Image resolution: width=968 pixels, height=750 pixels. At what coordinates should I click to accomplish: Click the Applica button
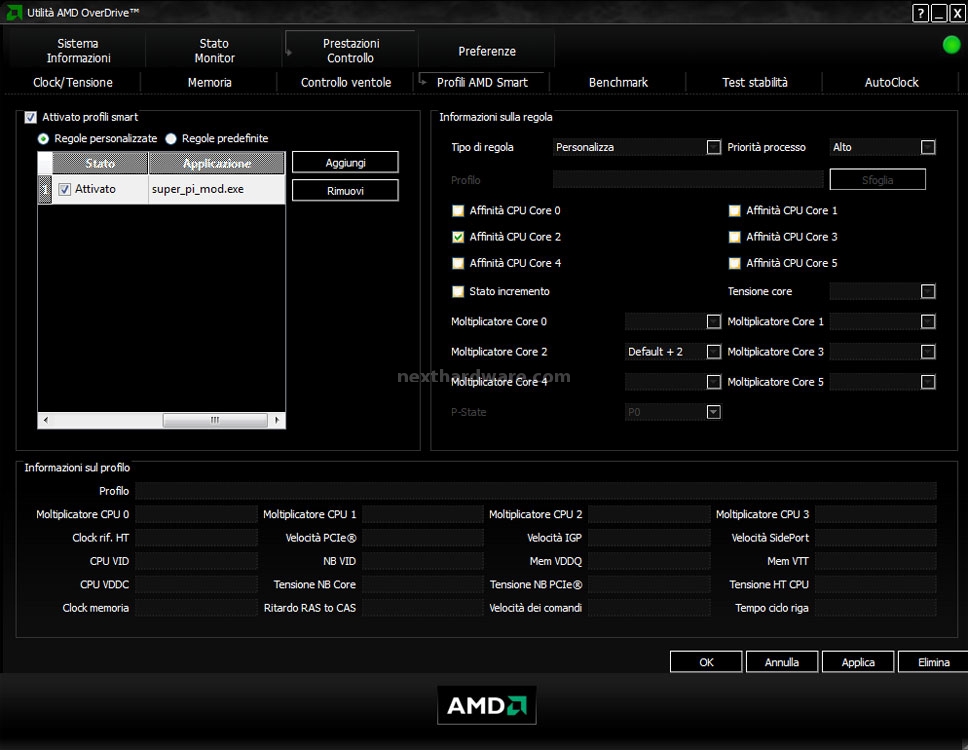[857, 662]
